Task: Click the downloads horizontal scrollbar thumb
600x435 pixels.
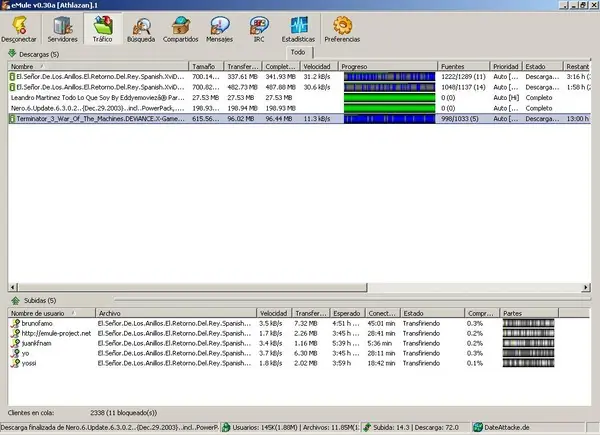Action: 192,287
